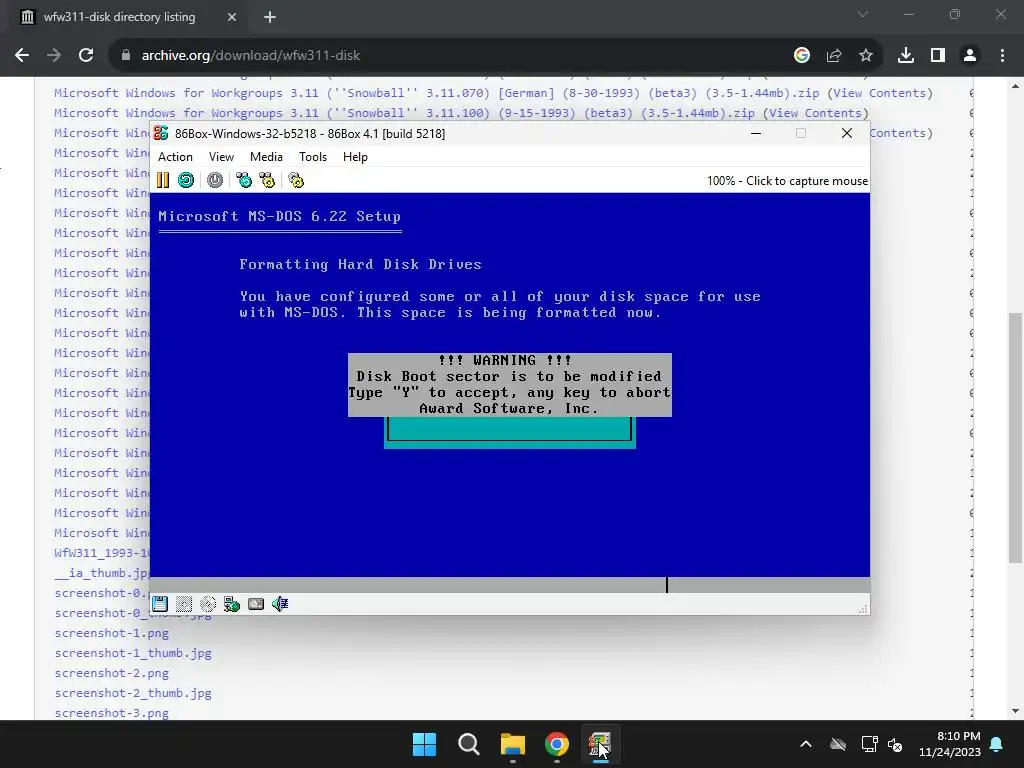This screenshot has height=768, width=1024.
Task: Close the wfw311-disk directory listing tab
Action: tap(232, 17)
